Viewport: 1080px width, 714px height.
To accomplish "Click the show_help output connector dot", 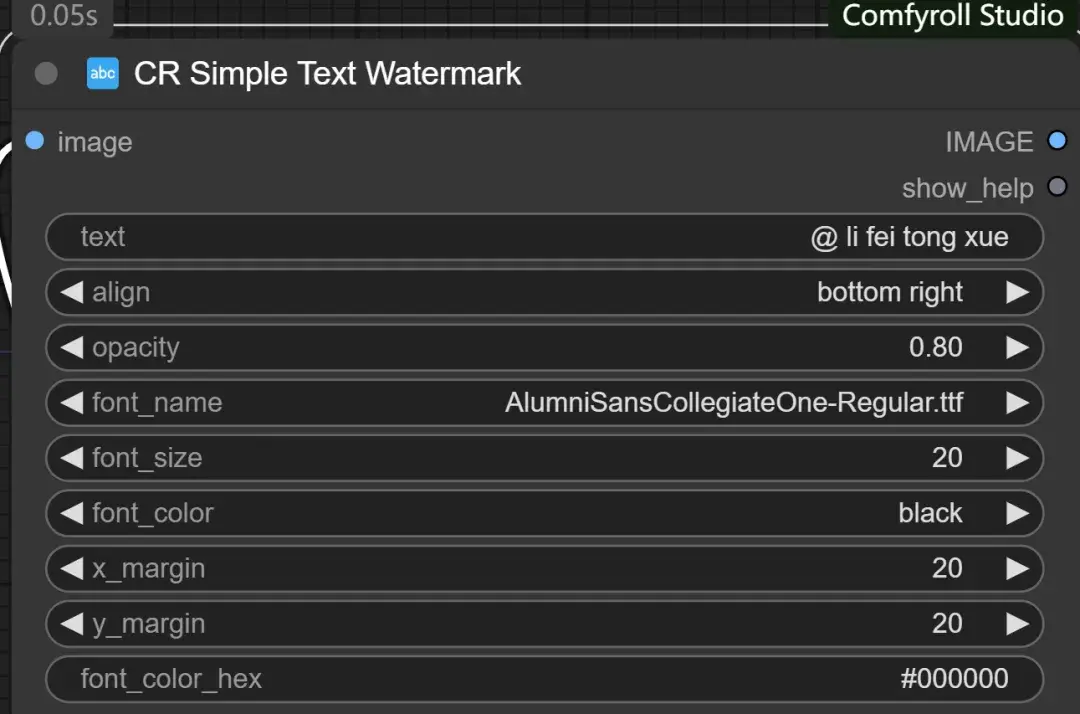I will point(1057,187).
